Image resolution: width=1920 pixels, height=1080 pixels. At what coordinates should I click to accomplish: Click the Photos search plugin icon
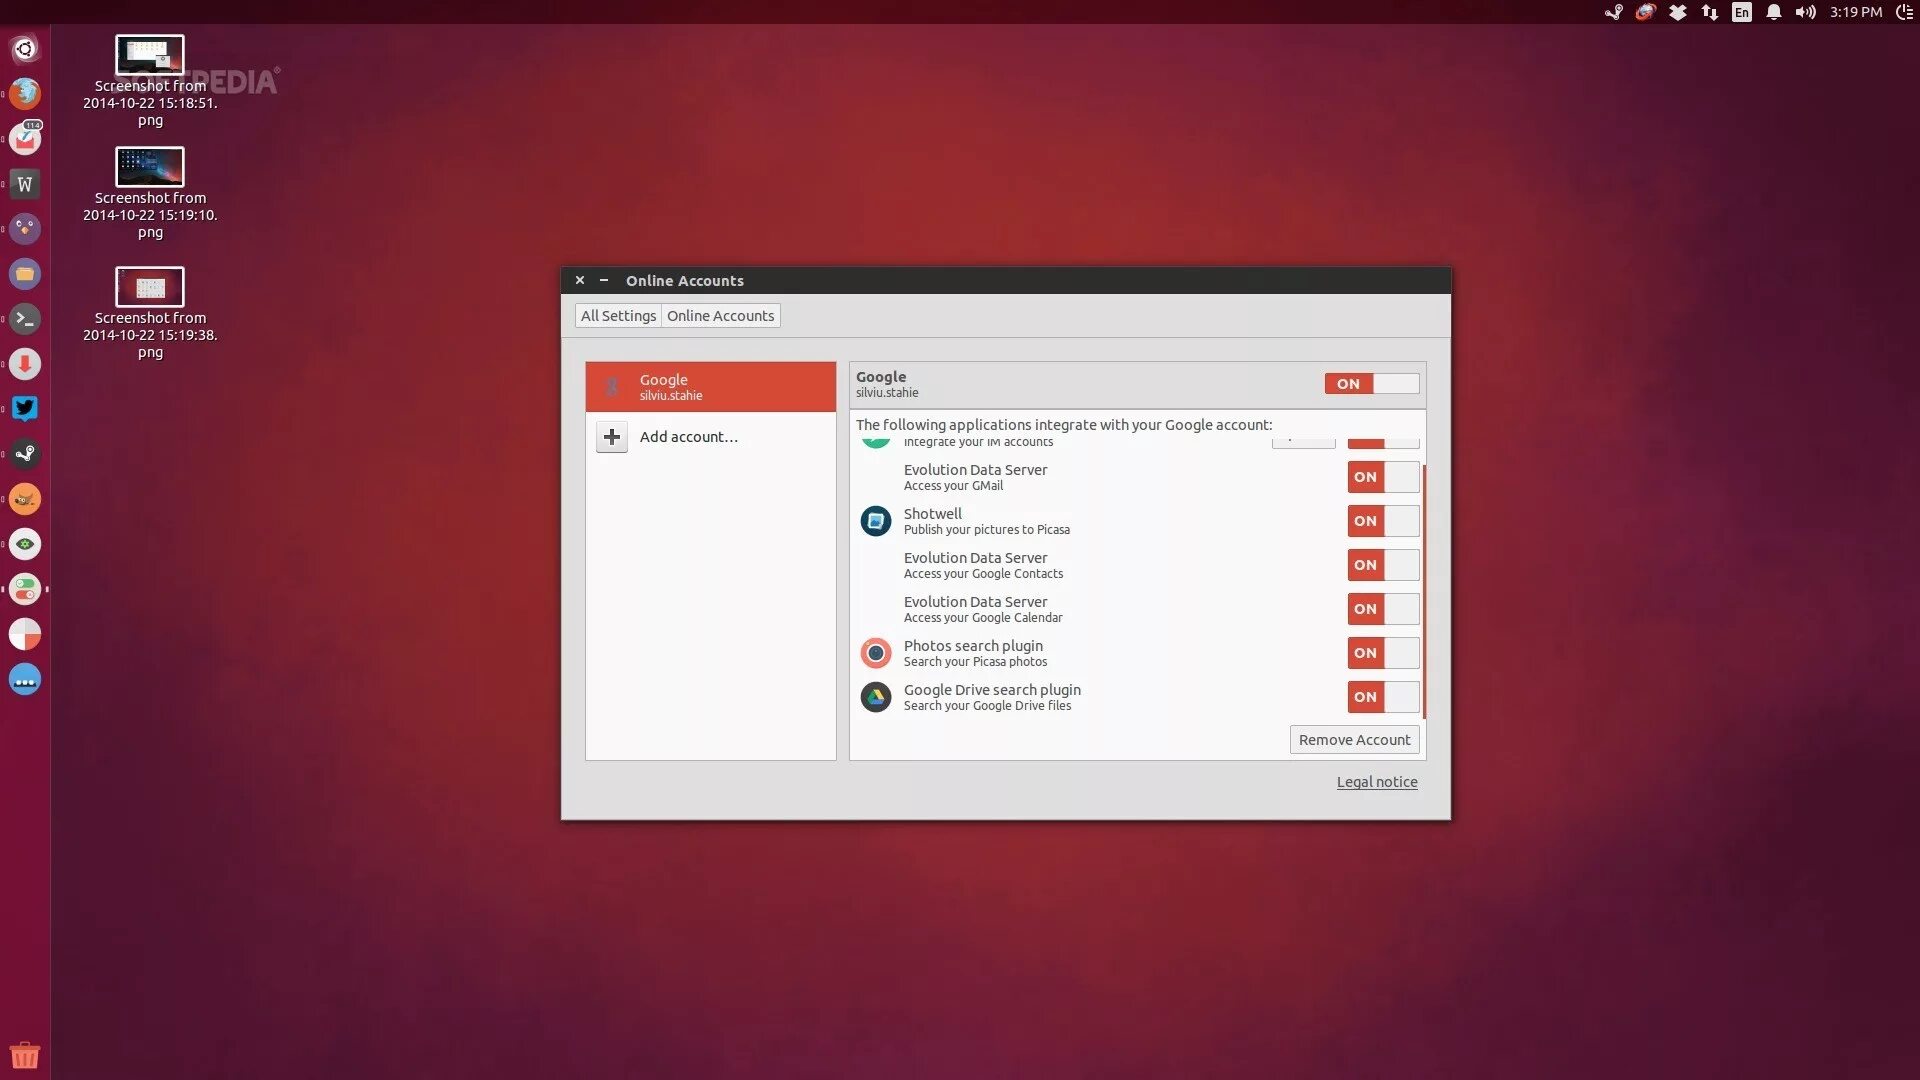click(x=876, y=653)
